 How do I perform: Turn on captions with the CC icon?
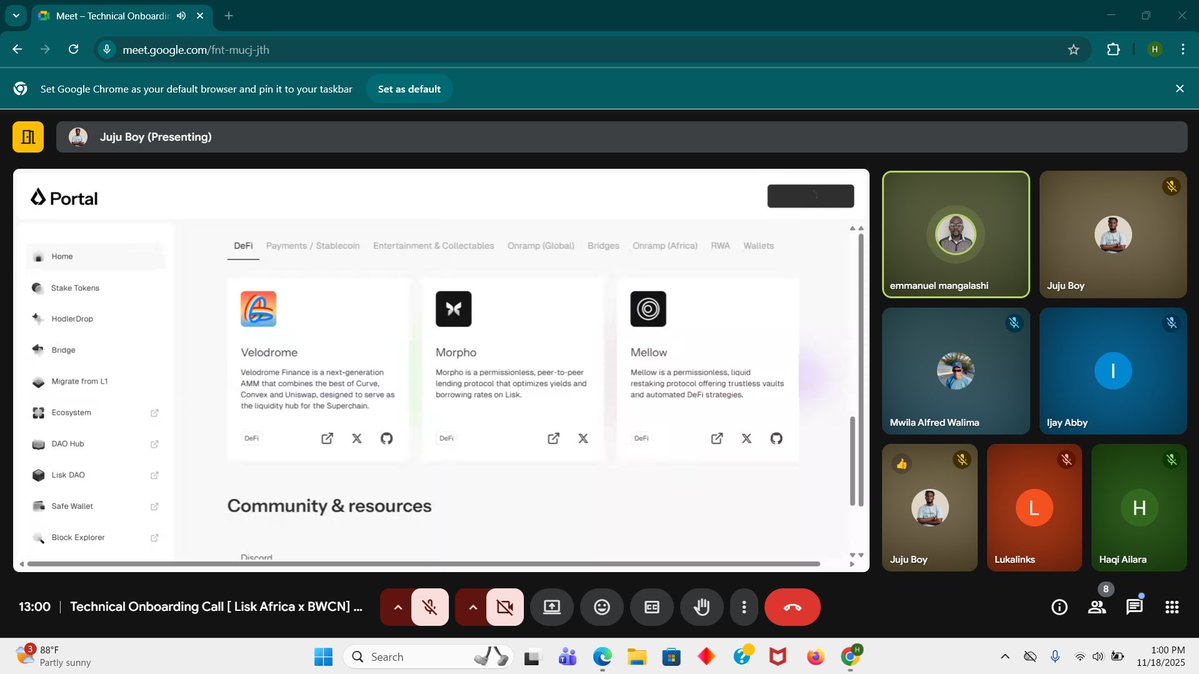pos(651,606)
